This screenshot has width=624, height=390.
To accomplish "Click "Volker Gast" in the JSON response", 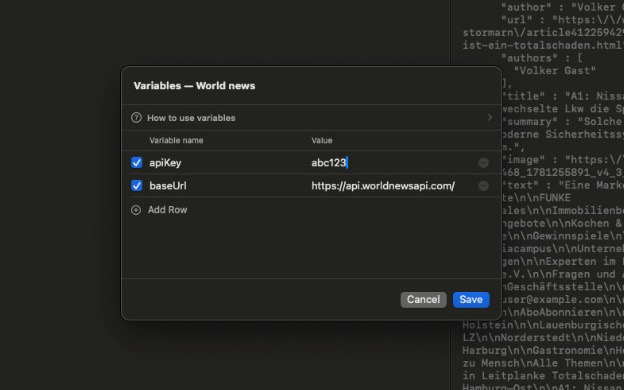I will point(555,70).
